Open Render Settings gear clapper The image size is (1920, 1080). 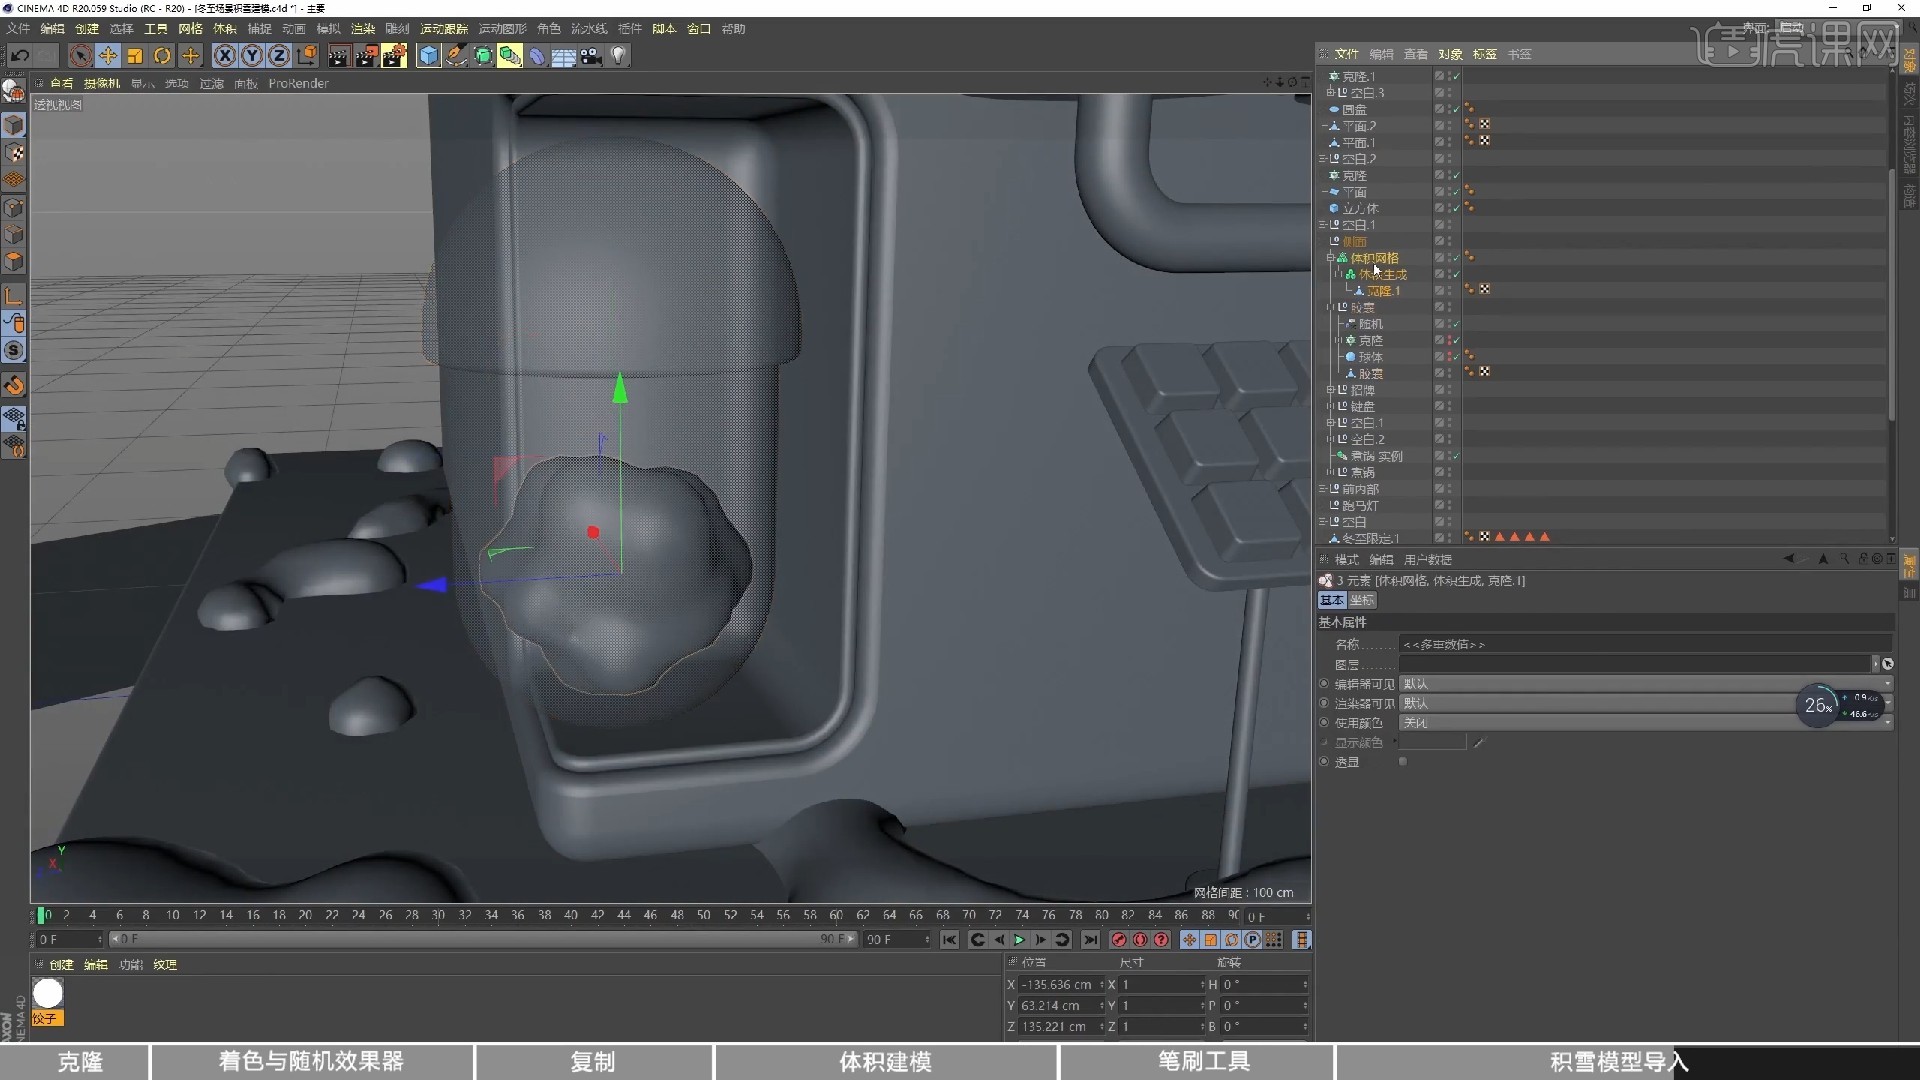(x=395, y=56)
